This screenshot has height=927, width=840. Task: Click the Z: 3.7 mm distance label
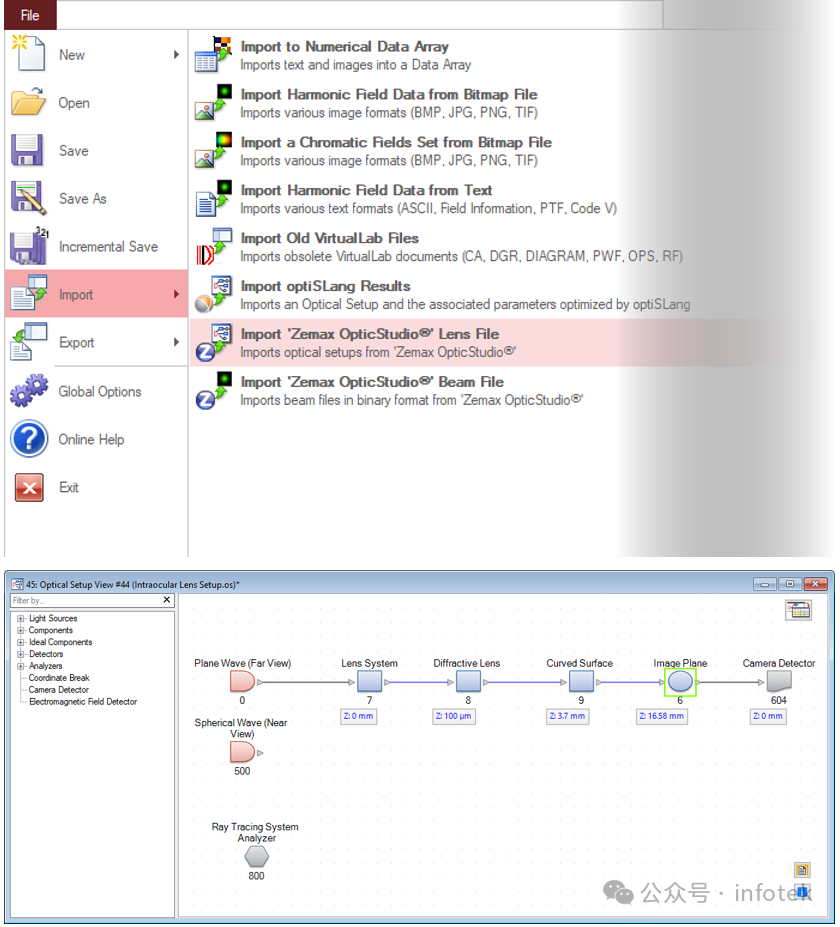coord(567,716)
